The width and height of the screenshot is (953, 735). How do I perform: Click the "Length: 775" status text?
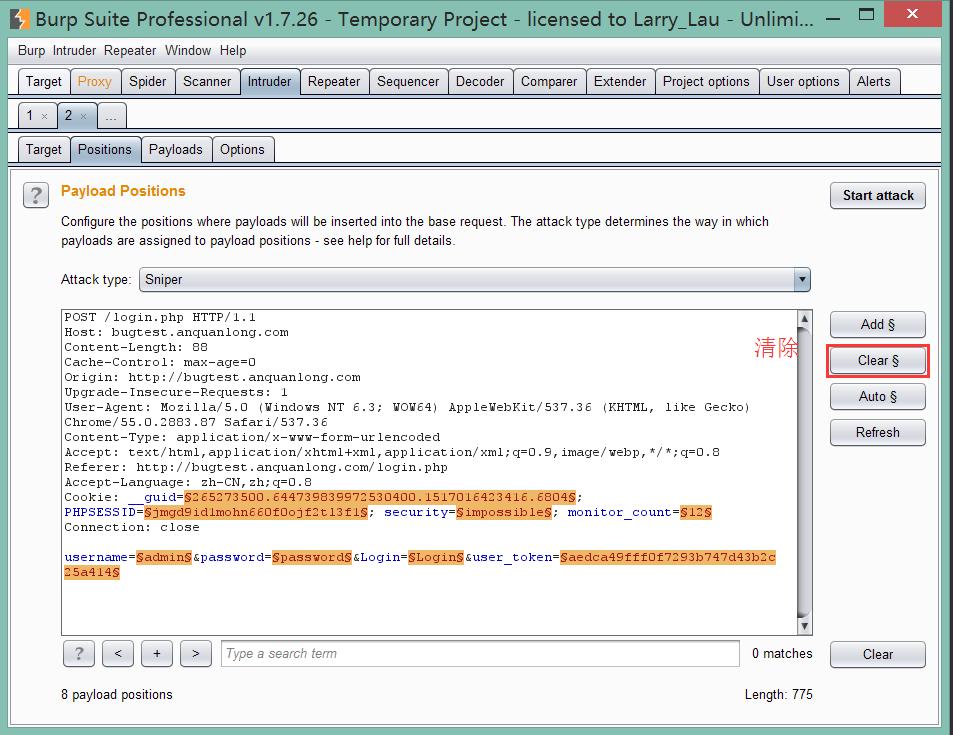[779, 695]
